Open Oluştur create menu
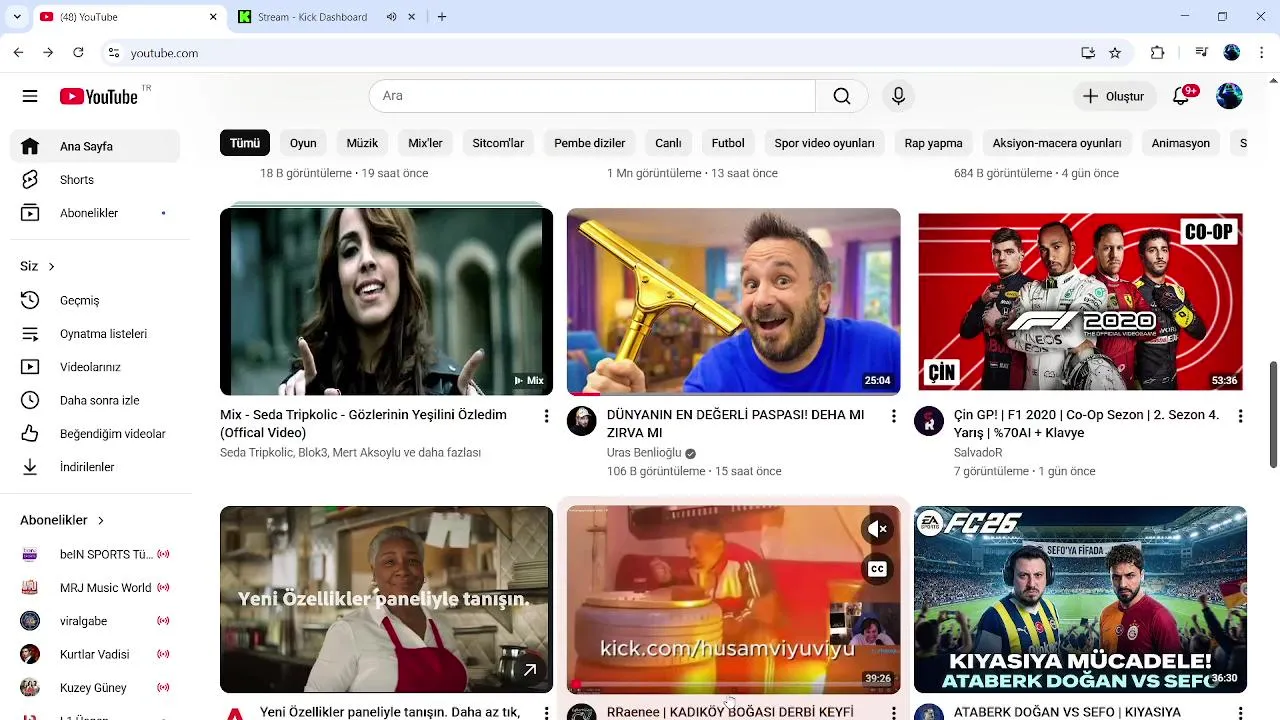Screen dimensions: 1280x720 [x=1113, y=96]
